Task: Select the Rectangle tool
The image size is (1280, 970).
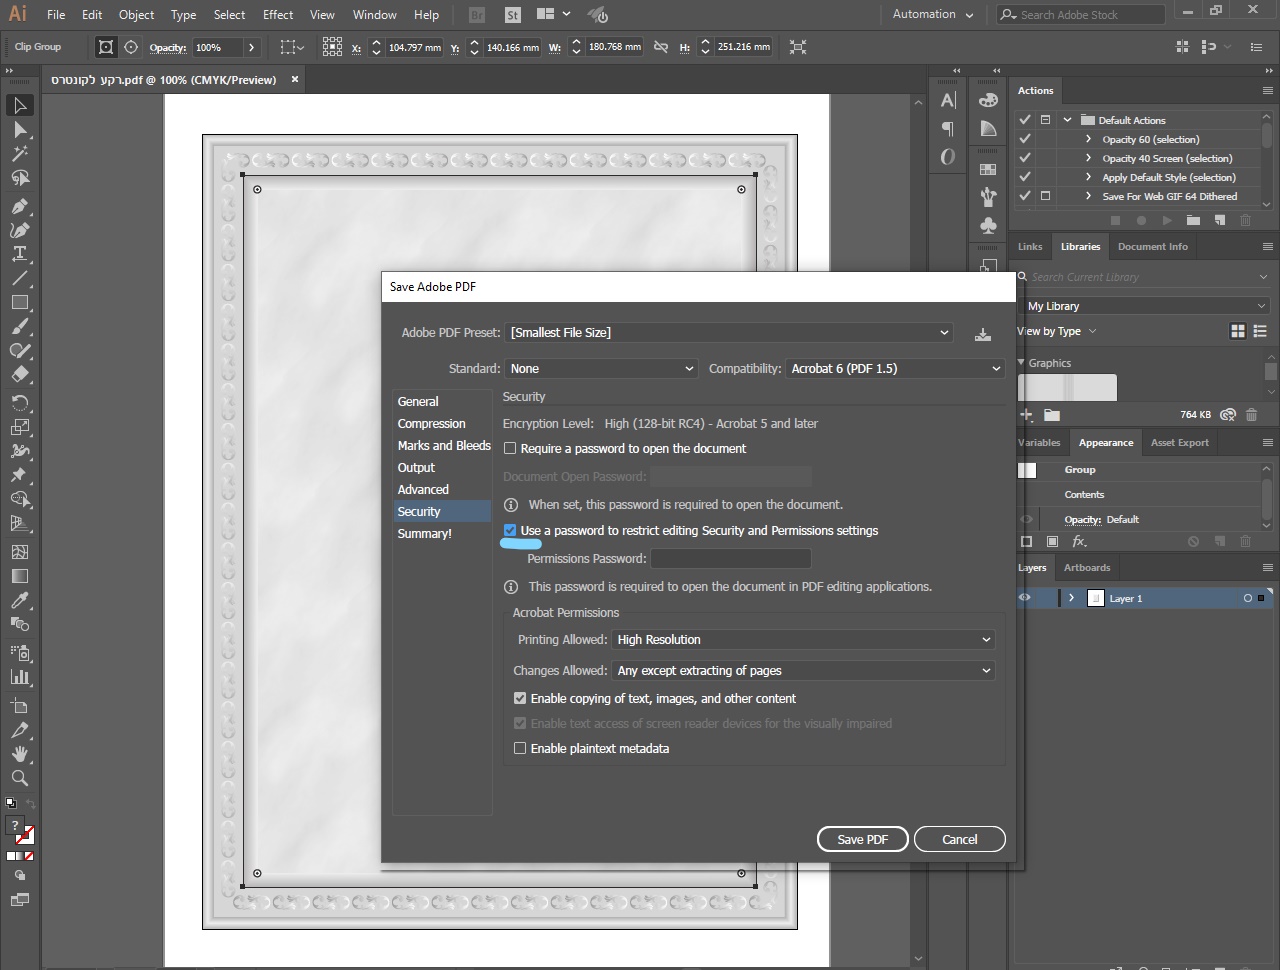Action: pyautogui.click(x=19, y=302)
